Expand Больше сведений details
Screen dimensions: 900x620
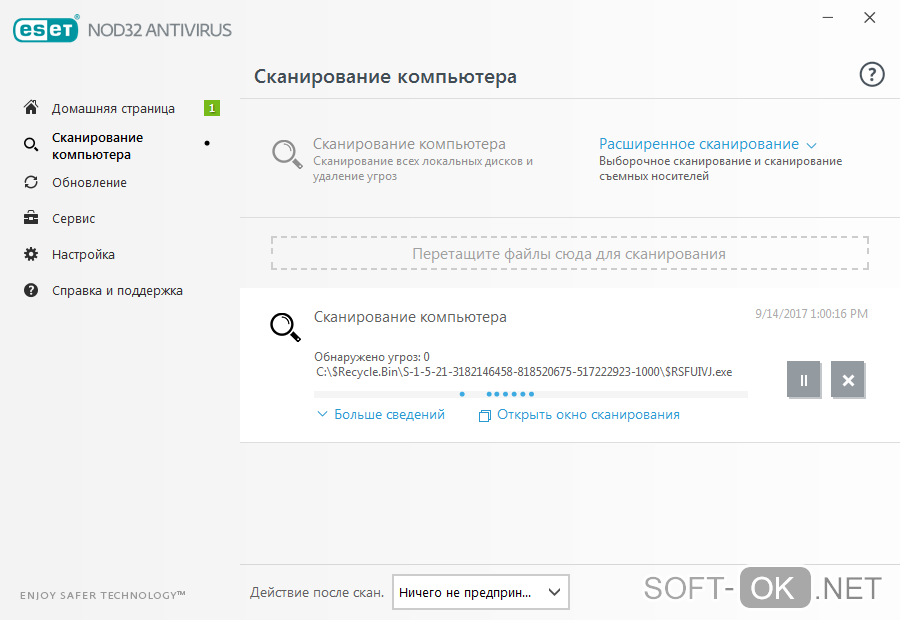pyautogui.click(x=381, y=414)
